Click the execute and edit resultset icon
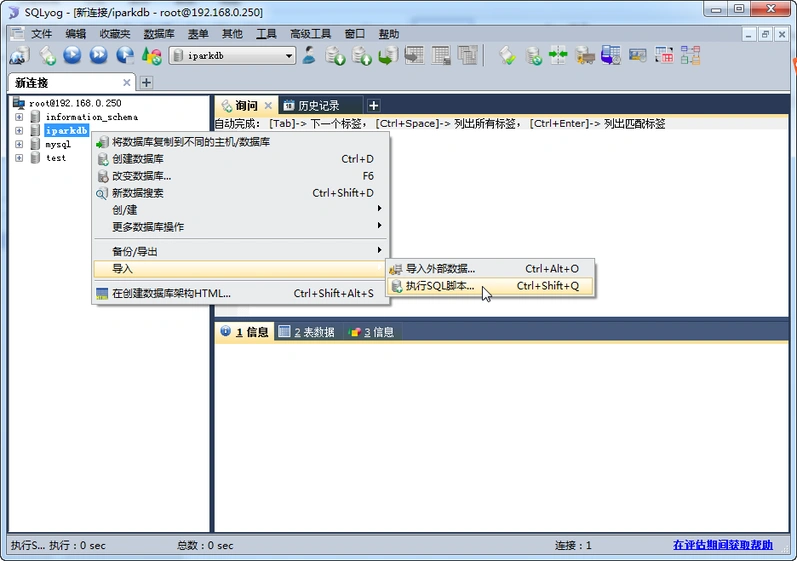This screenshot has width=797, height=561. pyautogui.click(x=125, y=55)
